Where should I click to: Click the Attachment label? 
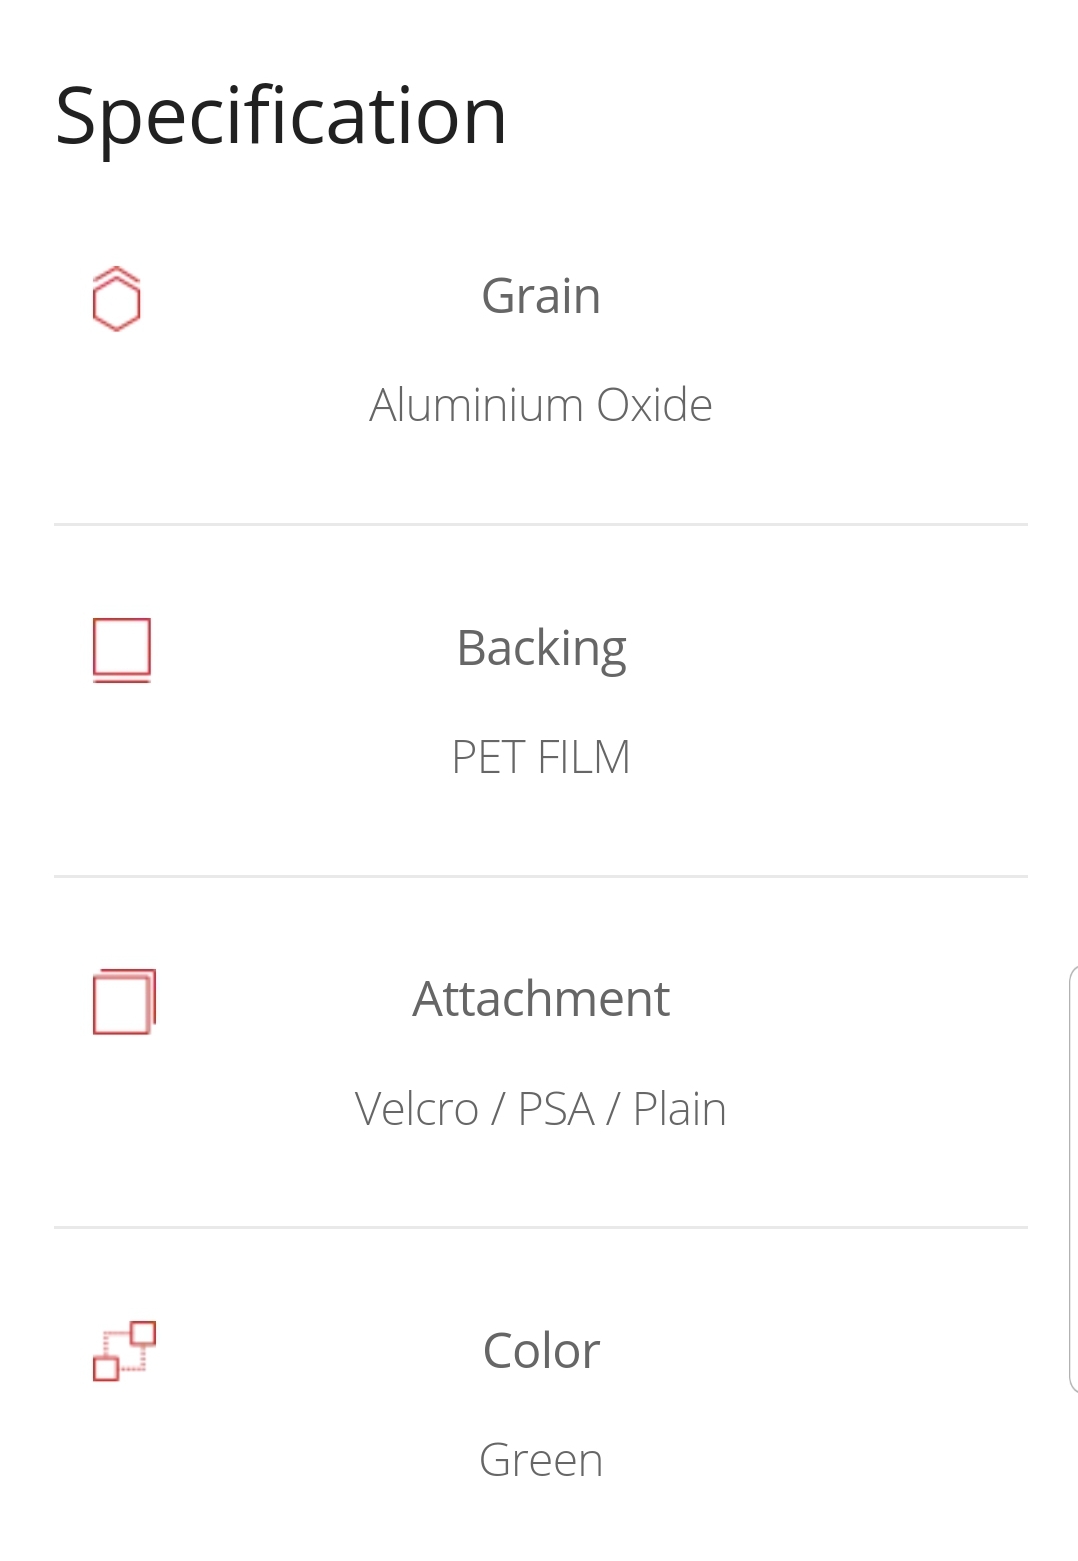coord(541,999)
